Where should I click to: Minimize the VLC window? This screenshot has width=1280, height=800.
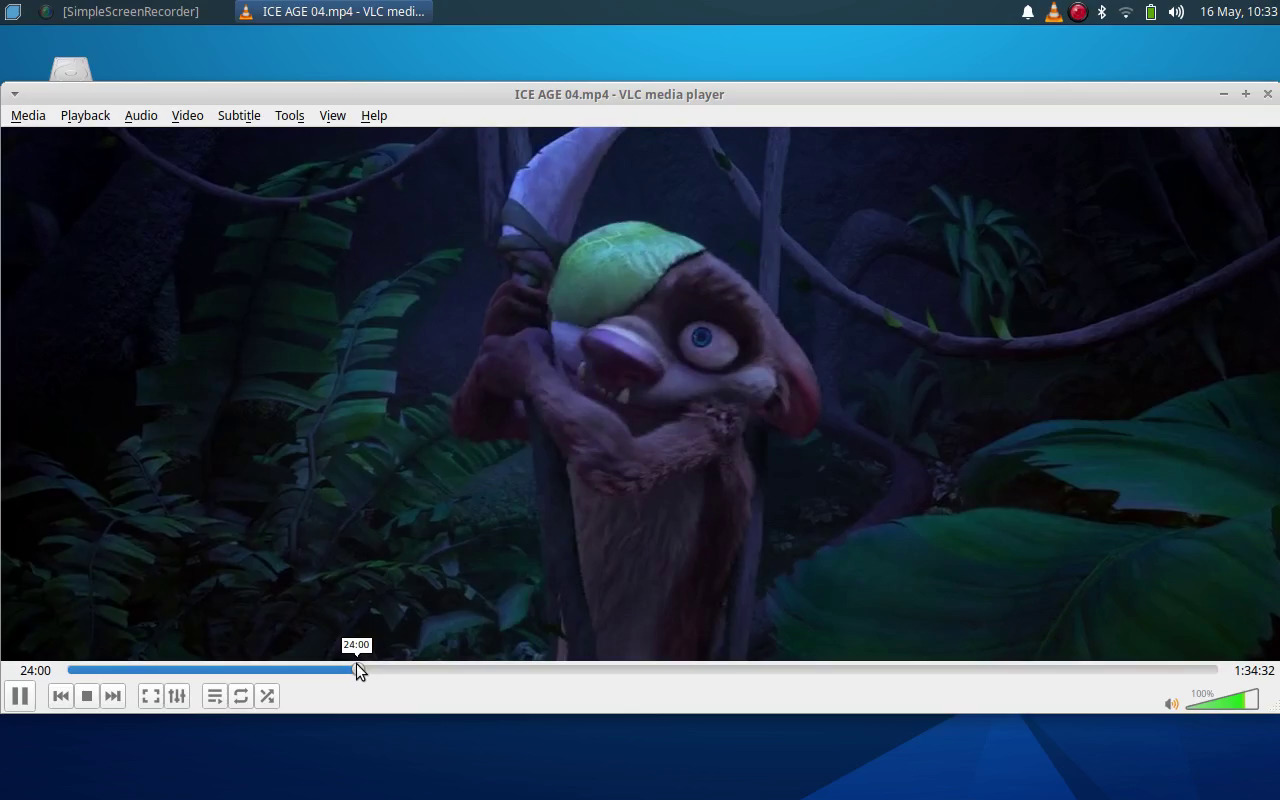(x=1223, y=94)
